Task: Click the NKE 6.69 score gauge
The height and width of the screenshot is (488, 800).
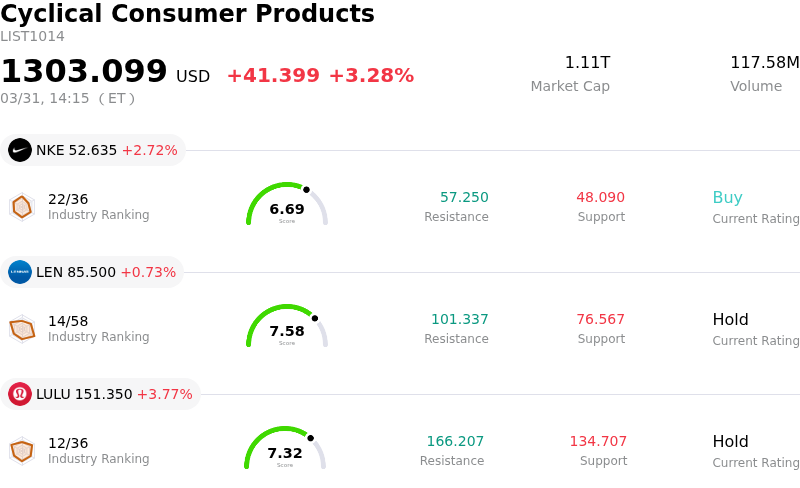Action: 287,205
